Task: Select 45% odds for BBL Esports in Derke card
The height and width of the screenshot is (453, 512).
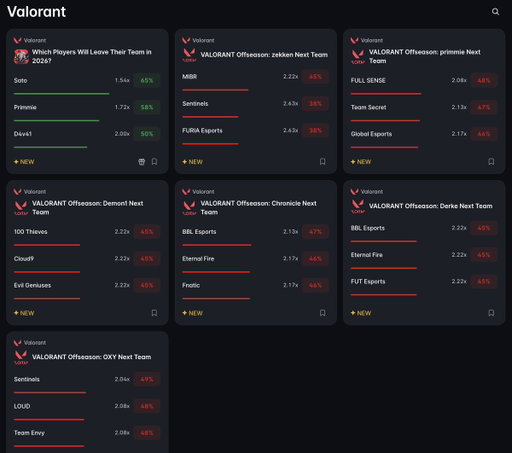Action: click(484, 228)
